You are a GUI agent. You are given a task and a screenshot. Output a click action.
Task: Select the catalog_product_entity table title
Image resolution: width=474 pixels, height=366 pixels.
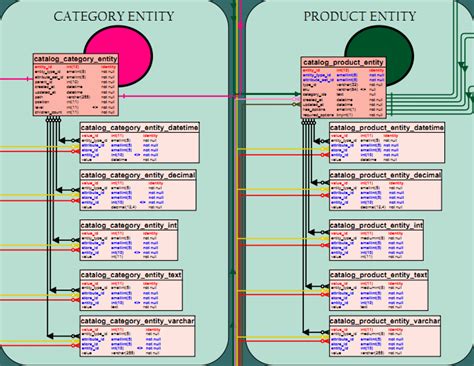point(344,62)
